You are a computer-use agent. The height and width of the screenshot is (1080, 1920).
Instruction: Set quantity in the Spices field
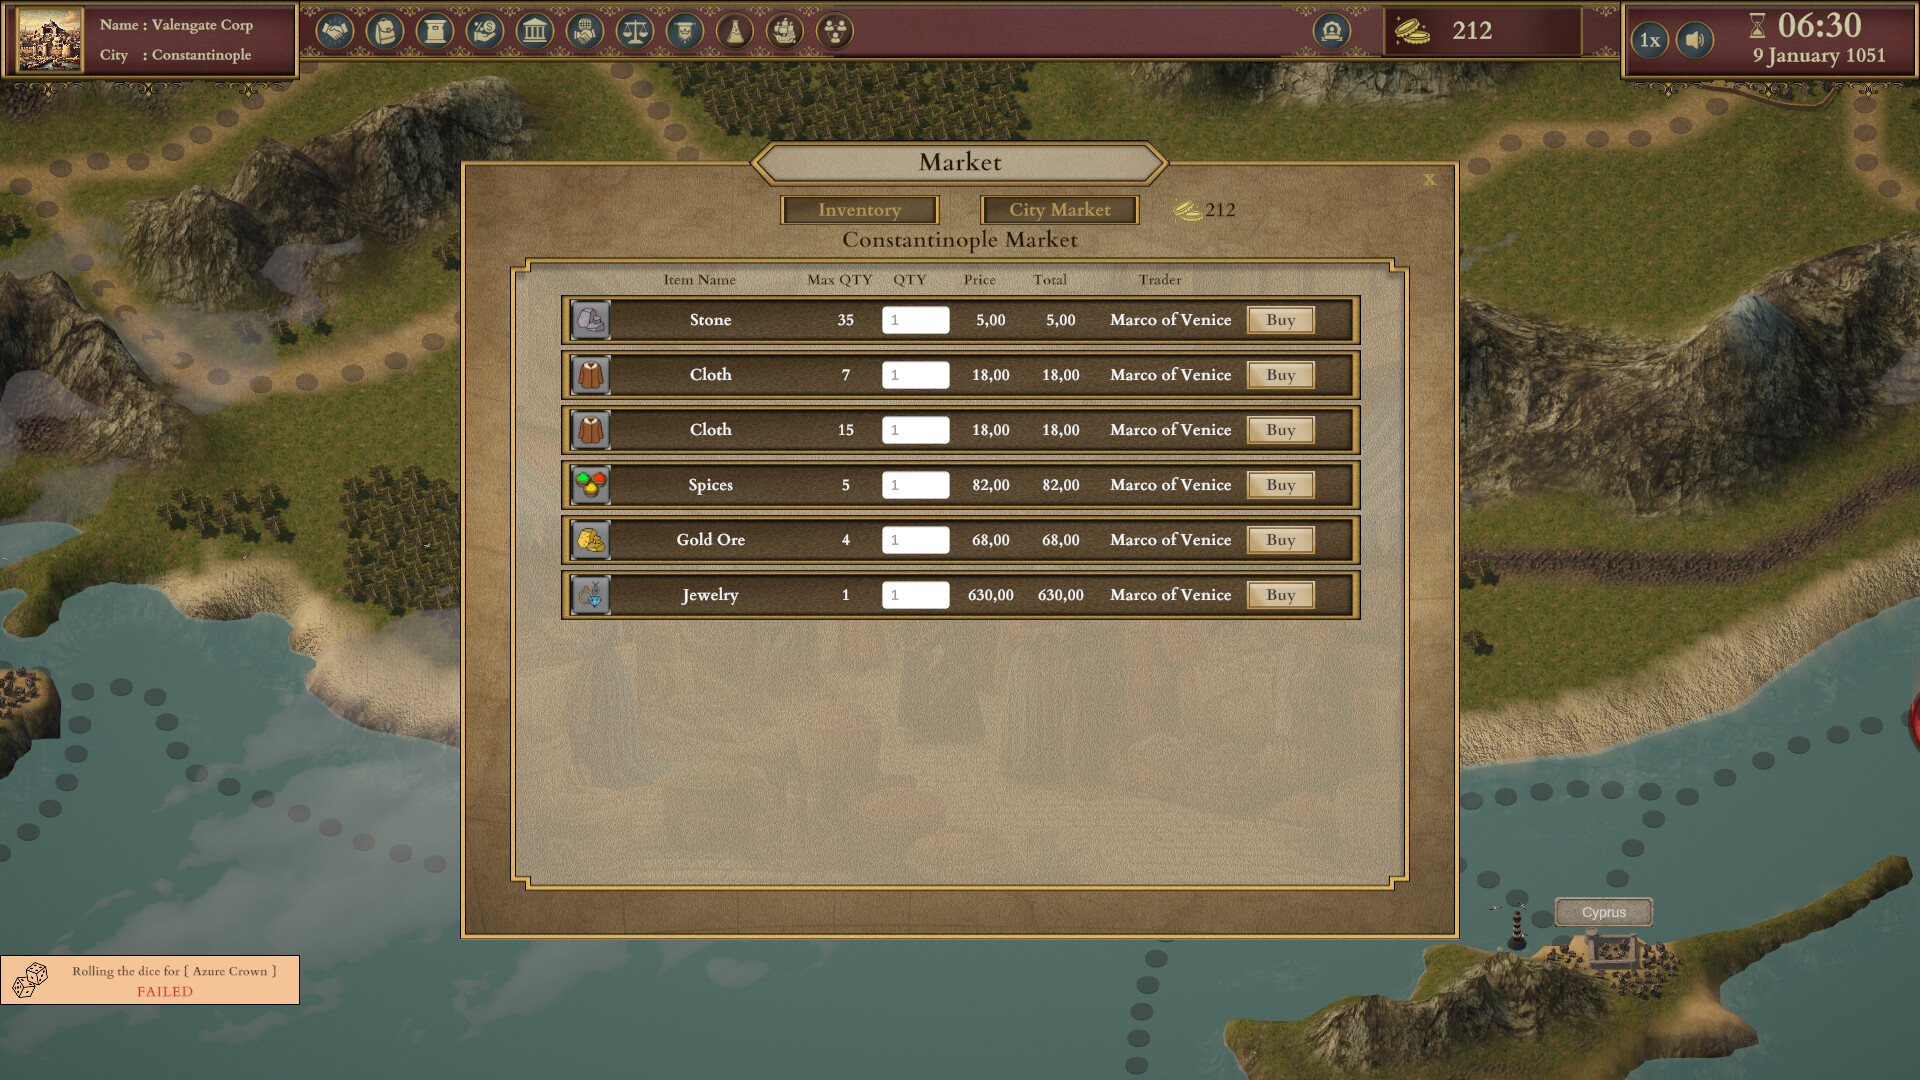[x=914, y=484]
